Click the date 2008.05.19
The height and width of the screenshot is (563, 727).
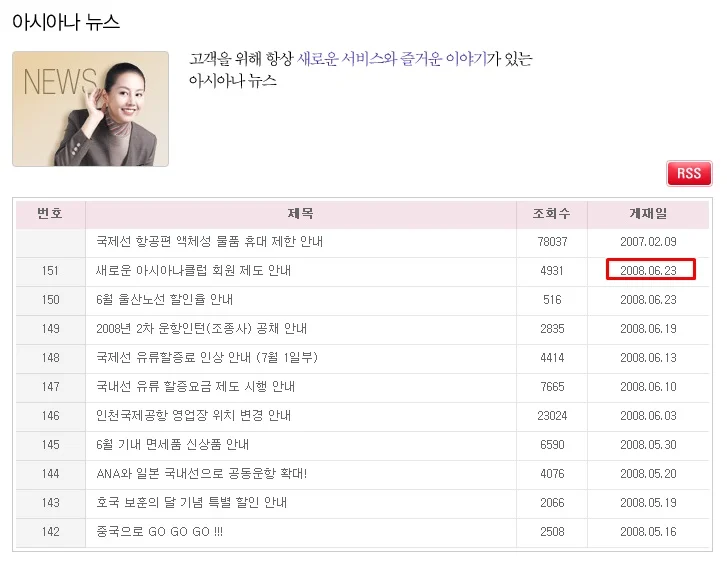pos(648,503)
